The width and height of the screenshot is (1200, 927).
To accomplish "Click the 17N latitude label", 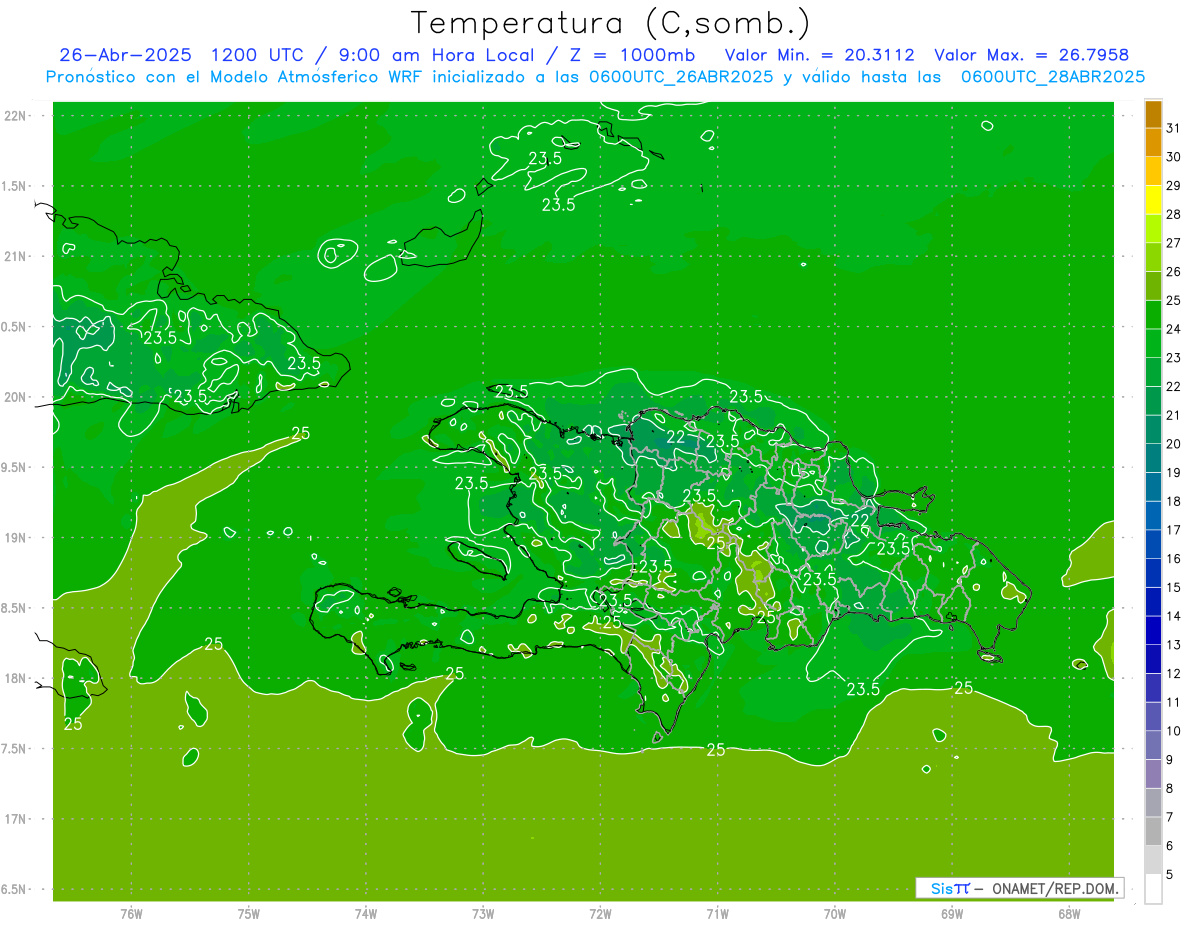I will click(14, 819).
